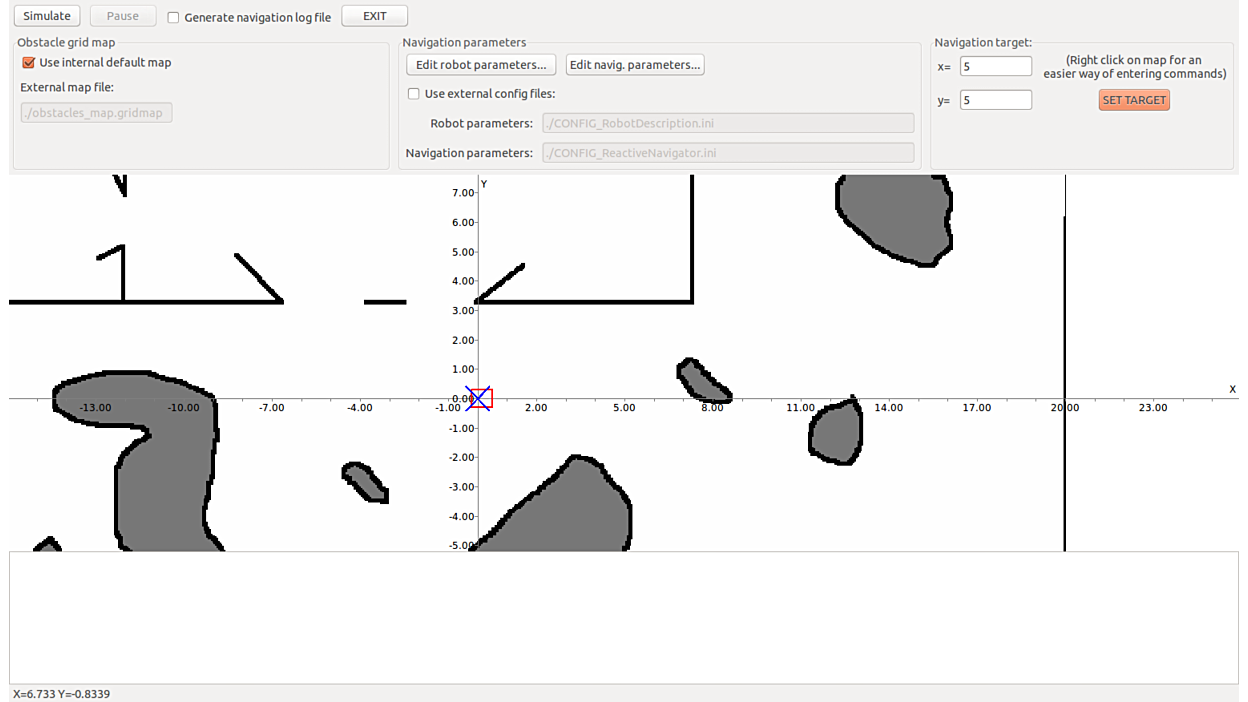Uncheck Use internal default map
Viewport: 1248px width, 702px height.
click(x=29, y=62)
